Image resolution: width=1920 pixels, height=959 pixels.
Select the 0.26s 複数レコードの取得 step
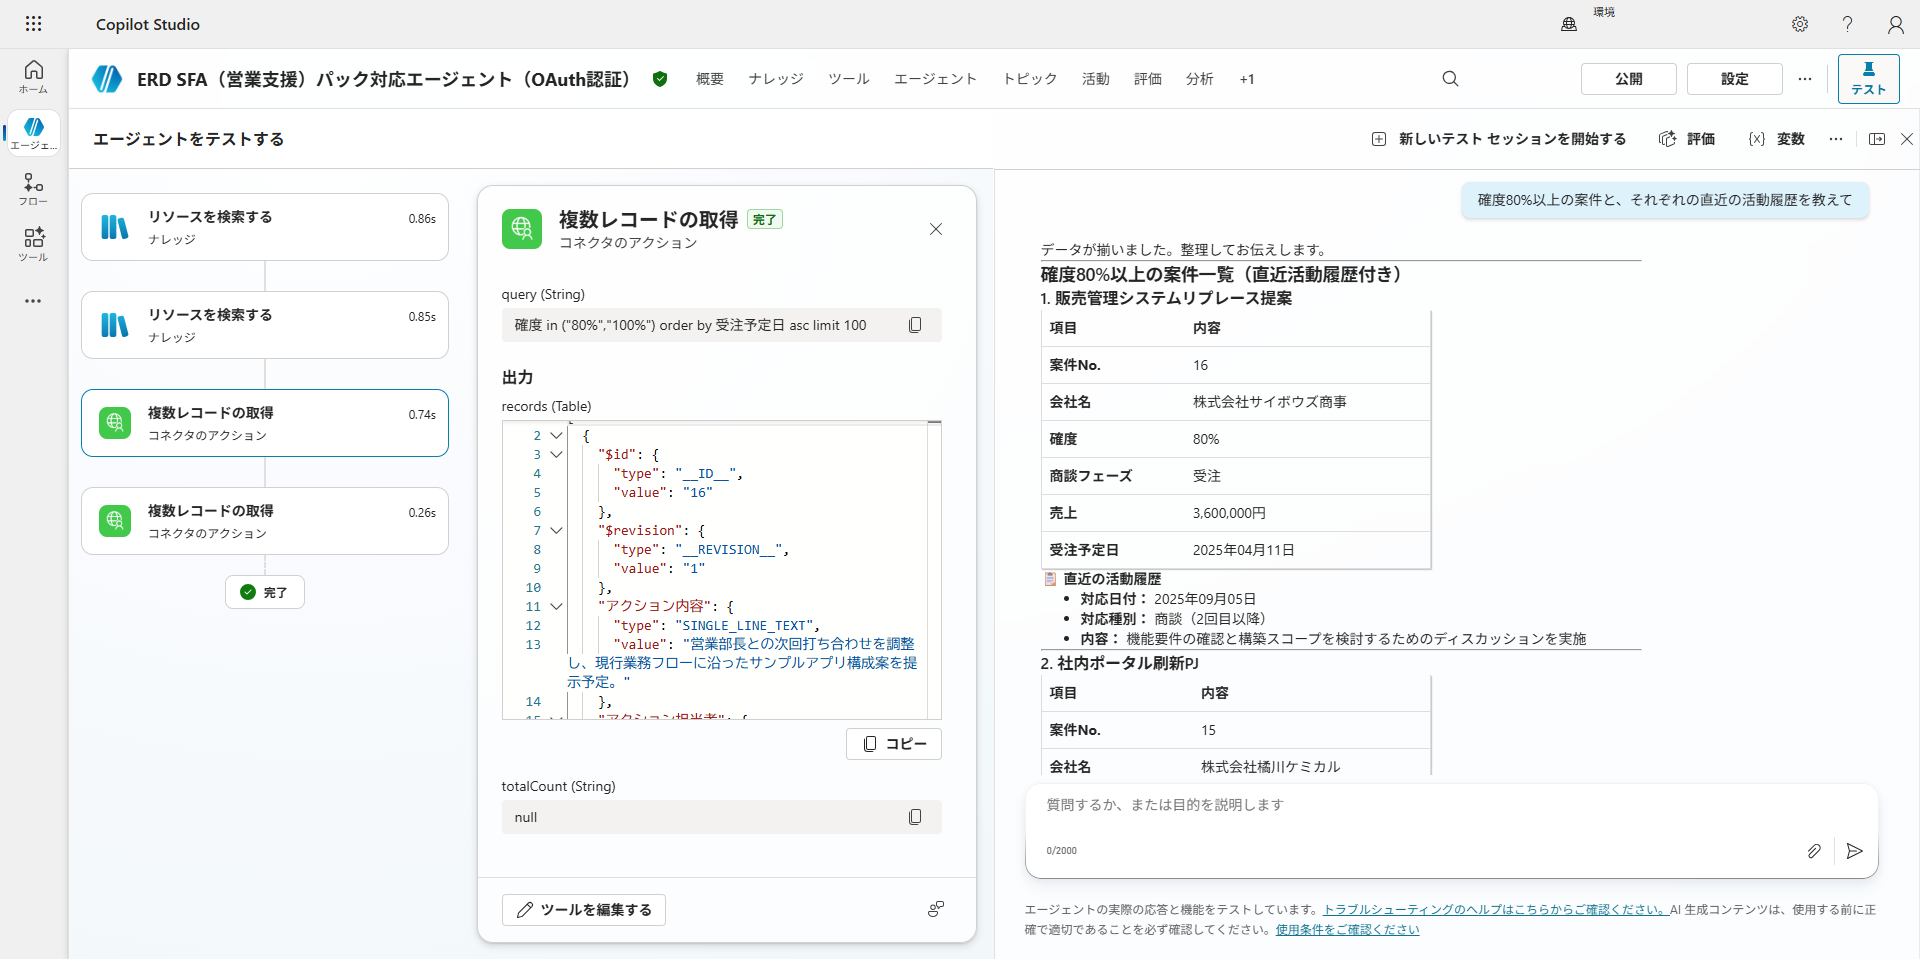pyautogui.click(x=265, y=521)
